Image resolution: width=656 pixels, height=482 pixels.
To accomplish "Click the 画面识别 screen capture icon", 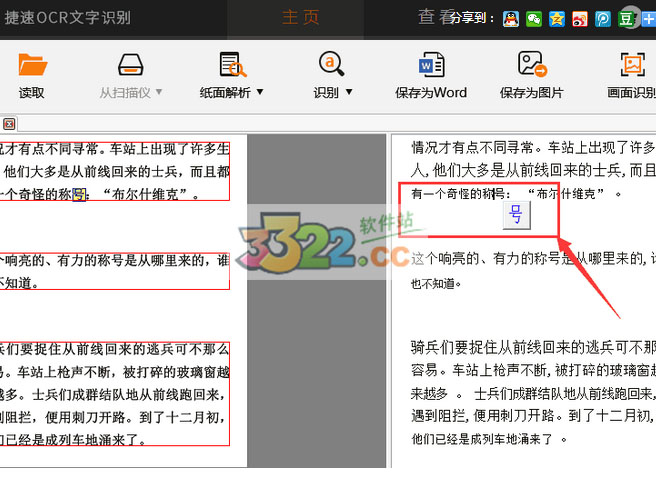I will click(632, 64).
